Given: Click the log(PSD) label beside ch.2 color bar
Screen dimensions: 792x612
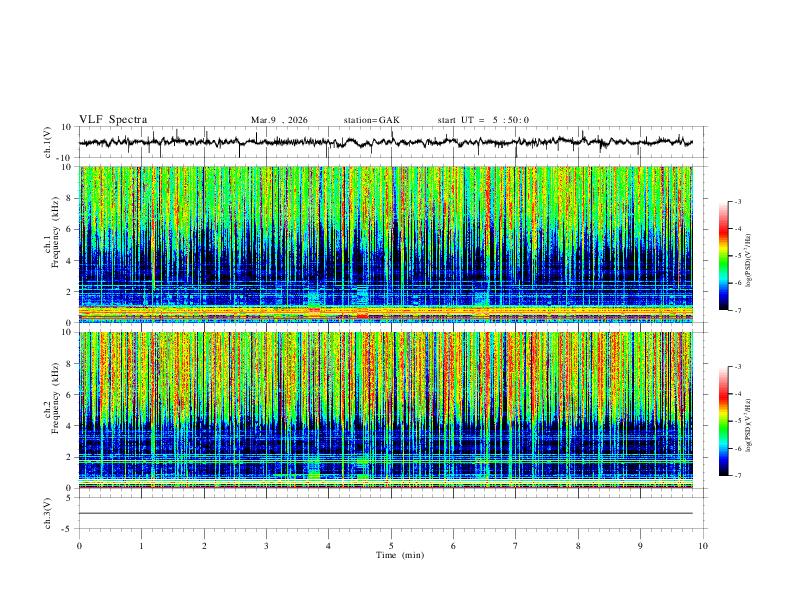Looking at the screenshot, I should pyautogui.click(x=748, y=427).
